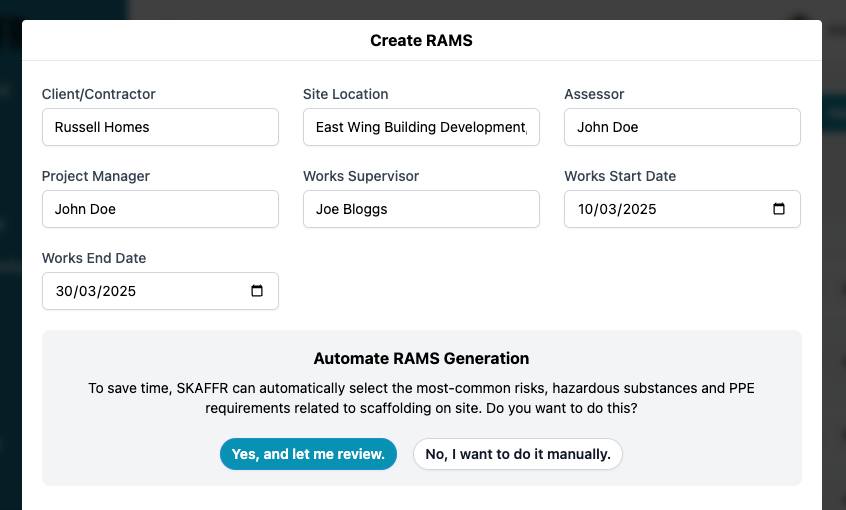Select the Works End Date value 30/03/2025
The width and height of the screenshot is (846, 510).
95,291
